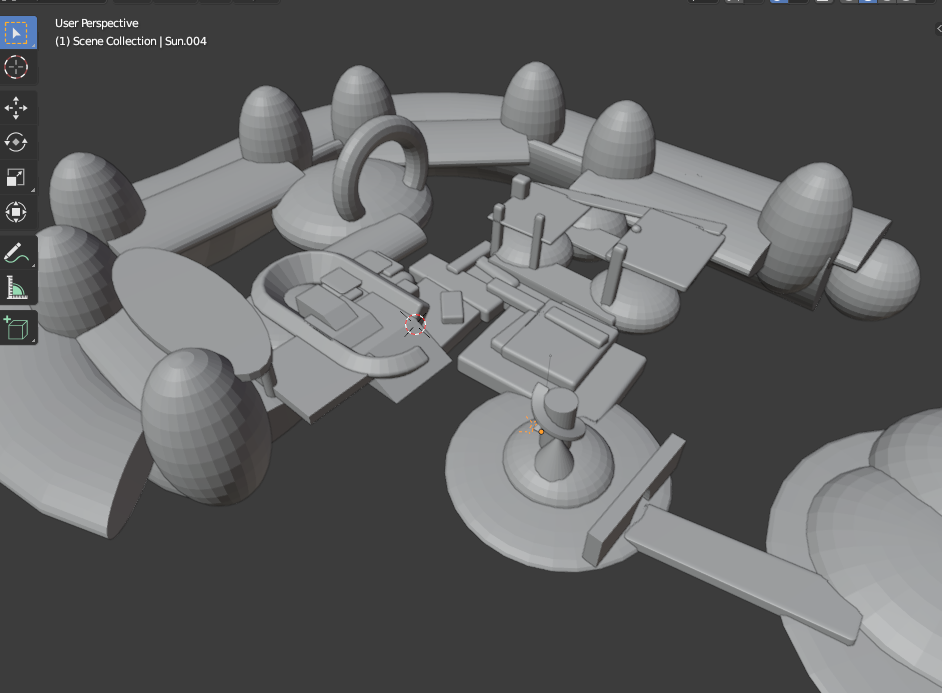The width and height of the screenshot is (942, 693).
Task: Select the Select Box tool
Action: pyautogui.click(x=16, y=32)
